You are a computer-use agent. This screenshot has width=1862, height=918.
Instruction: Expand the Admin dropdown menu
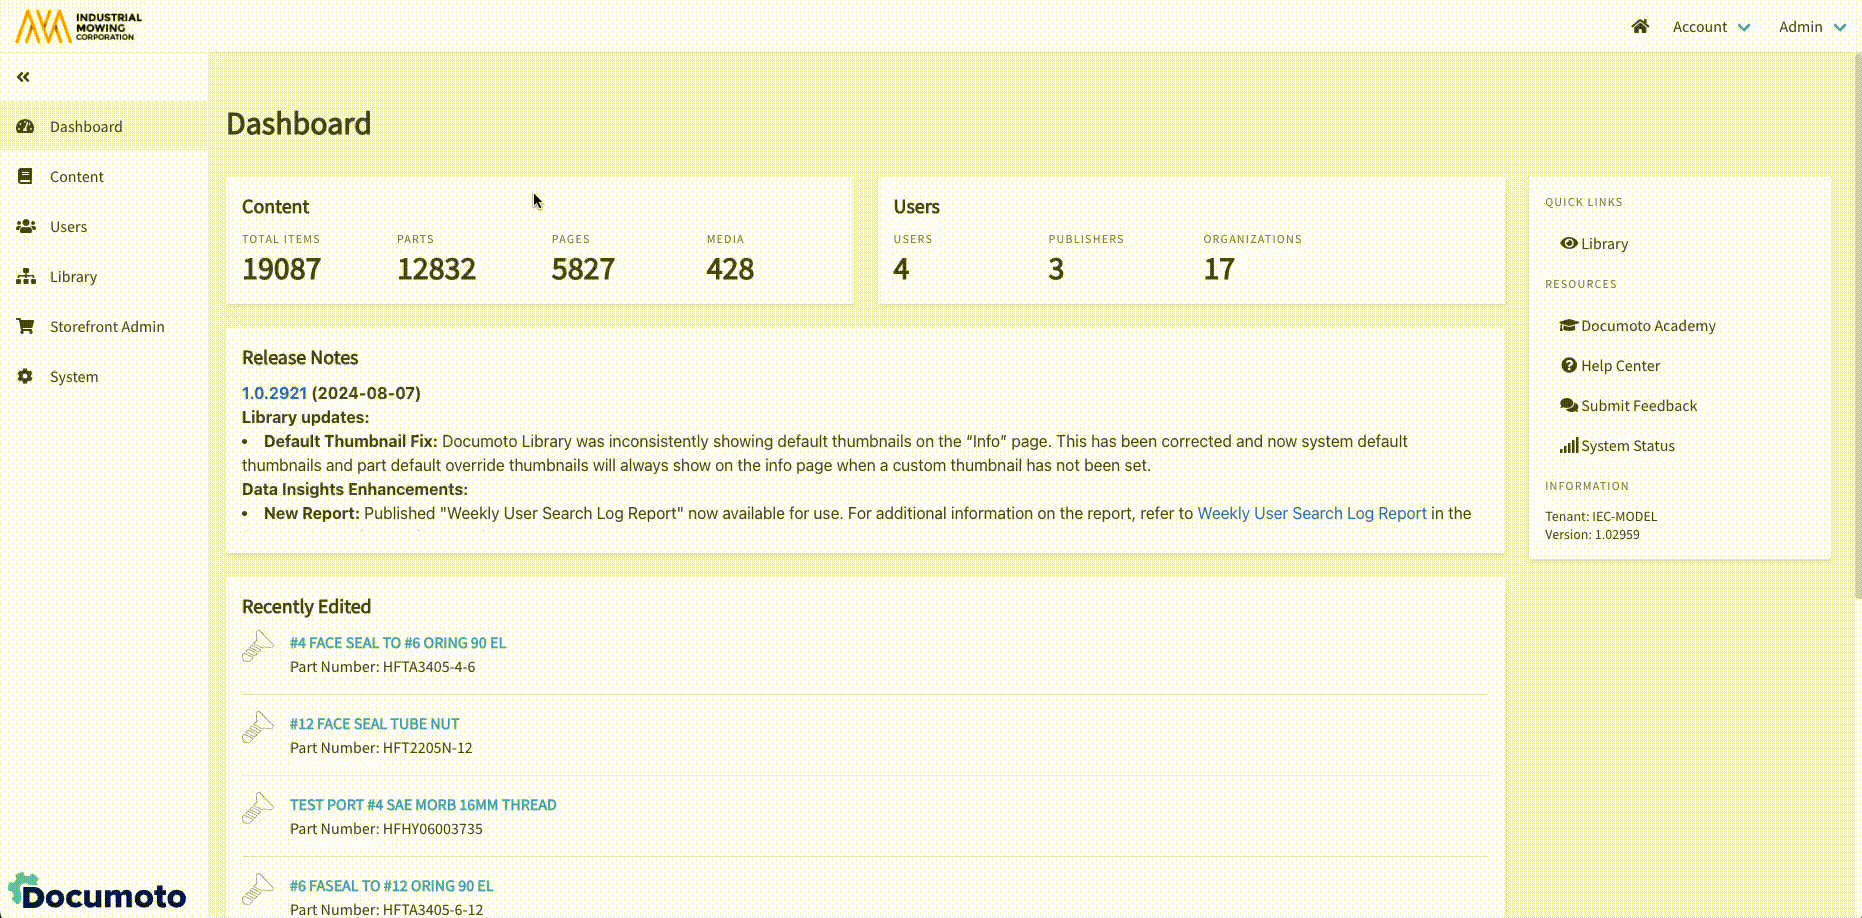[1811, 27]
